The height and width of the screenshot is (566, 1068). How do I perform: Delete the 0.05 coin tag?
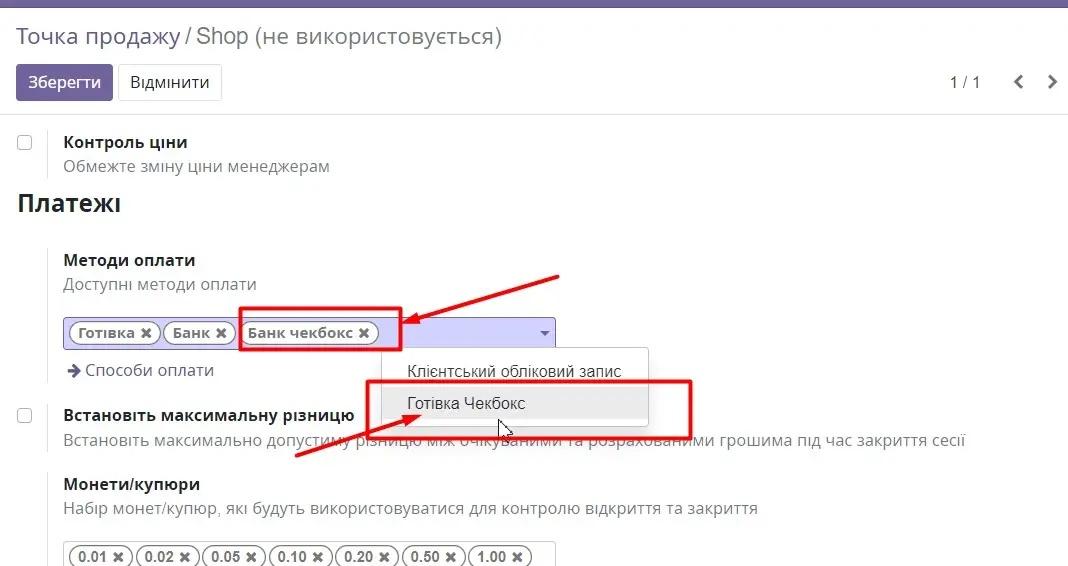pos(251,557)
